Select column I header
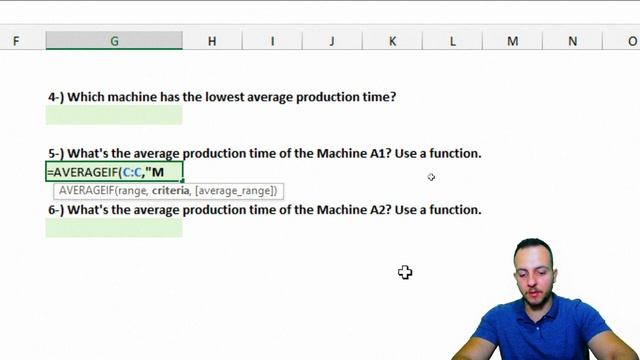Screen dimensions: 640x360 point(272,41)
